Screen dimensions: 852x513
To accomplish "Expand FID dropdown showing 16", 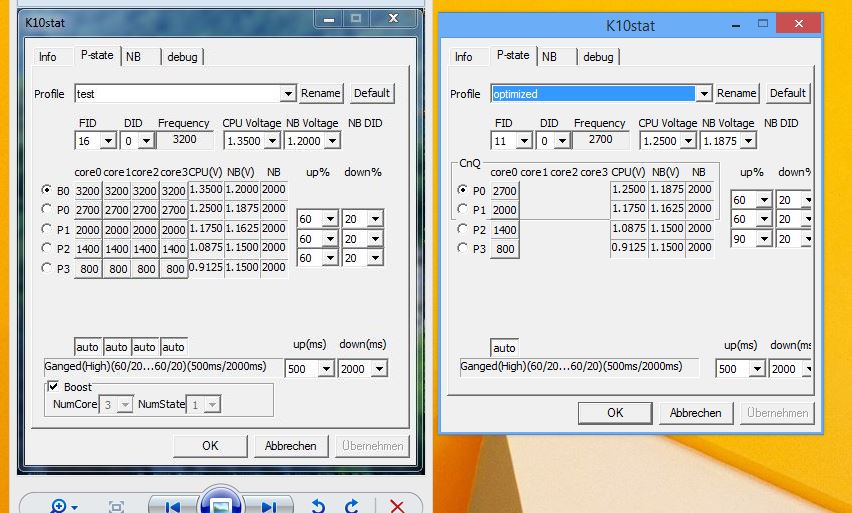I will pyautogui.click(x=108, y=141).
